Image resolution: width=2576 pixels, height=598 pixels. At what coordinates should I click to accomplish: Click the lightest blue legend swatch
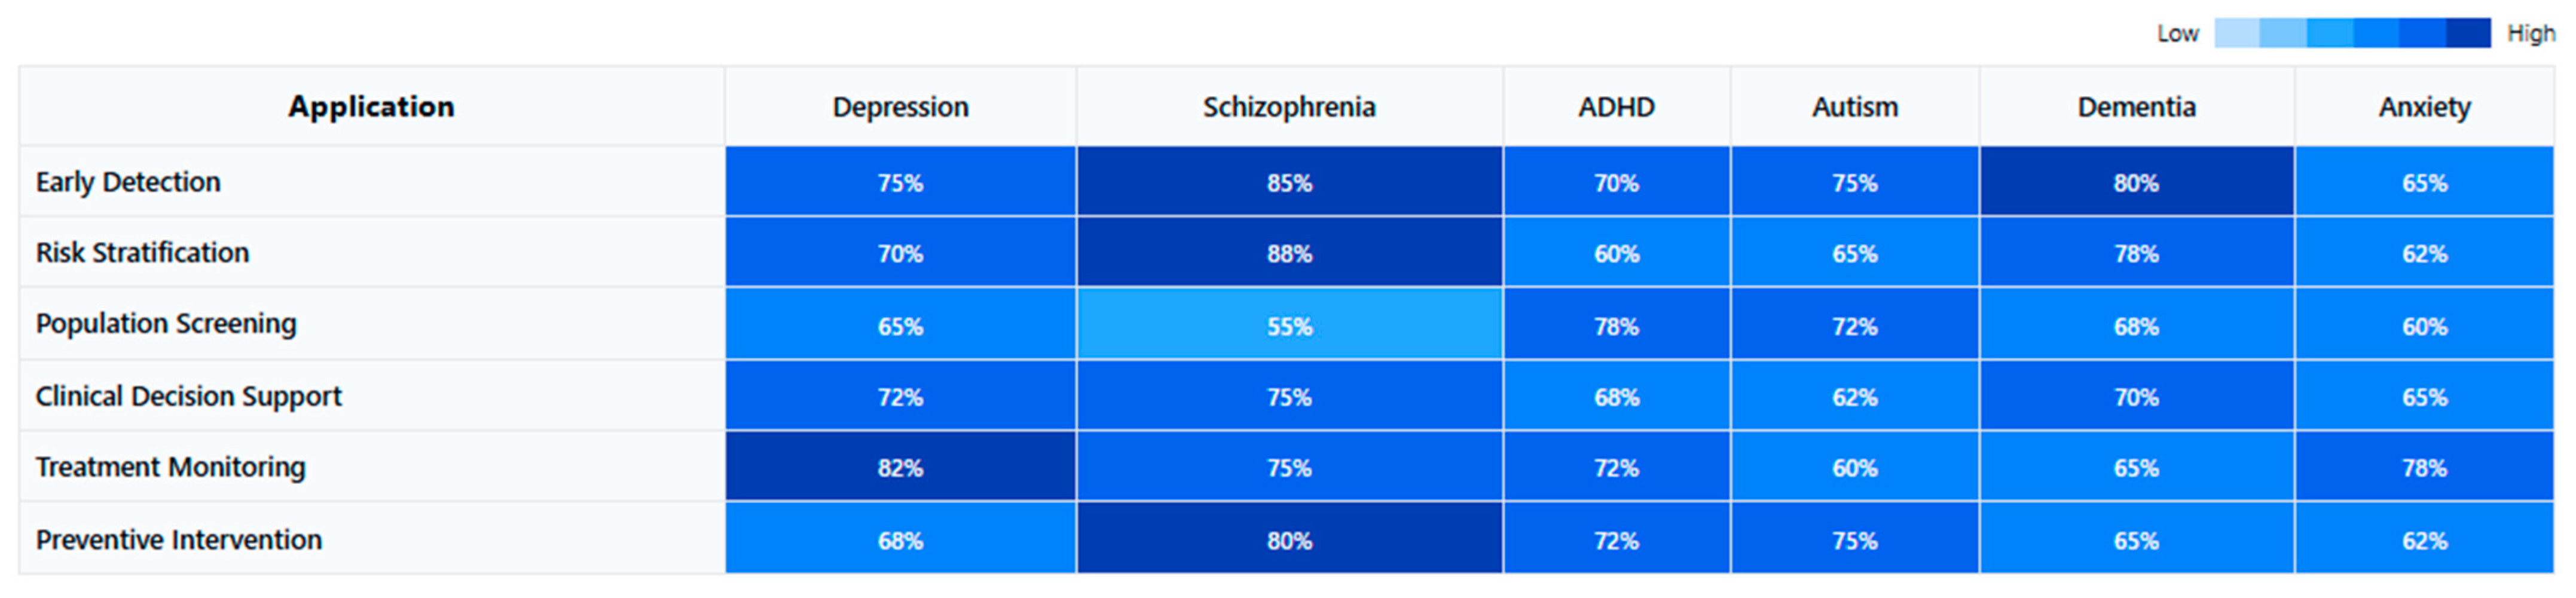tap(2236, 33)
